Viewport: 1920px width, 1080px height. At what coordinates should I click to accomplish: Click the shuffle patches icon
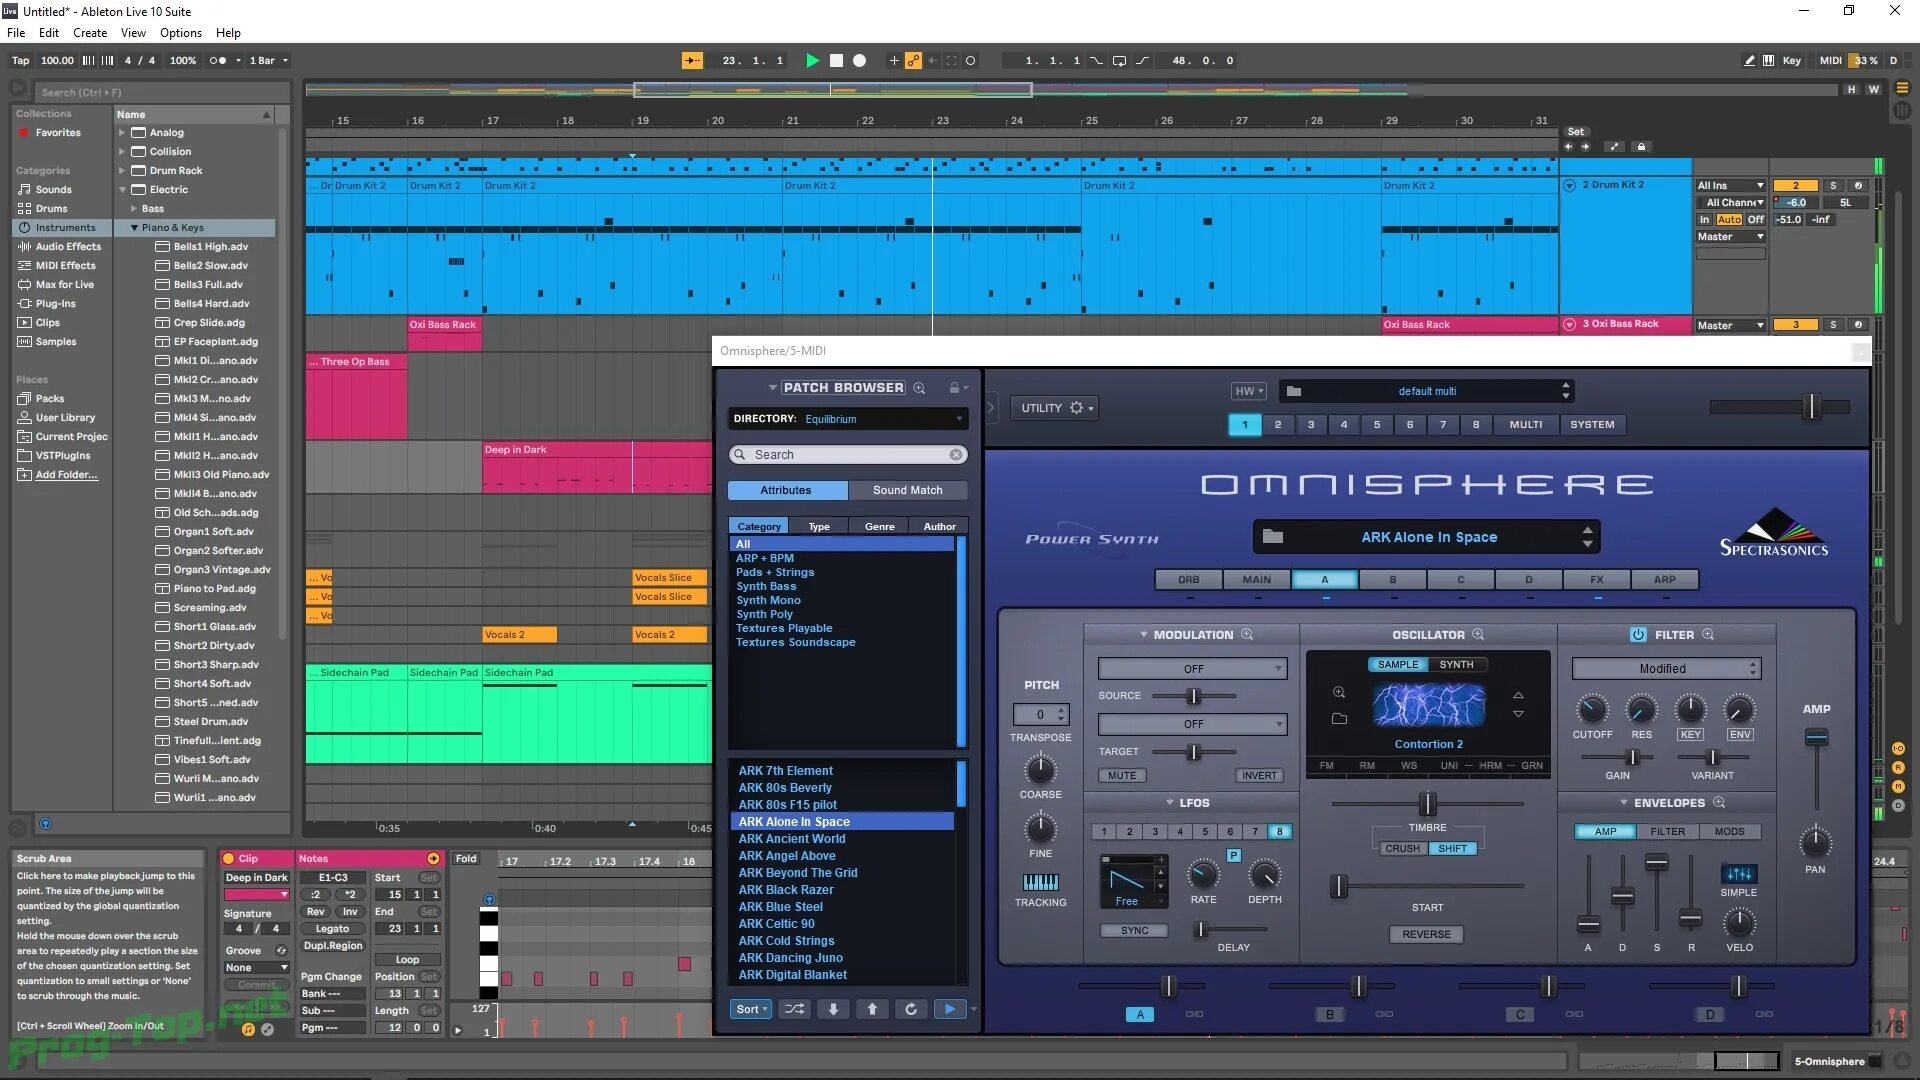pyautogui.click(x=794, y=1010)
